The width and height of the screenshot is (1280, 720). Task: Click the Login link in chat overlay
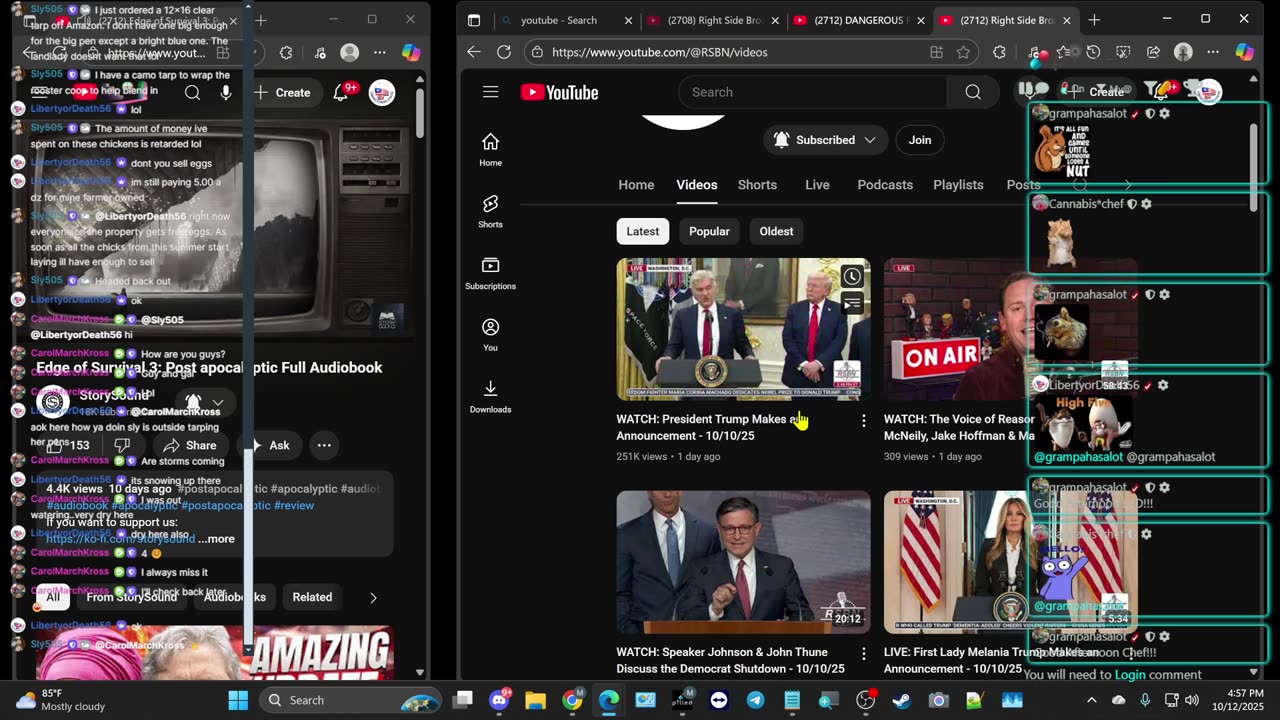[x=1130, y=675]
